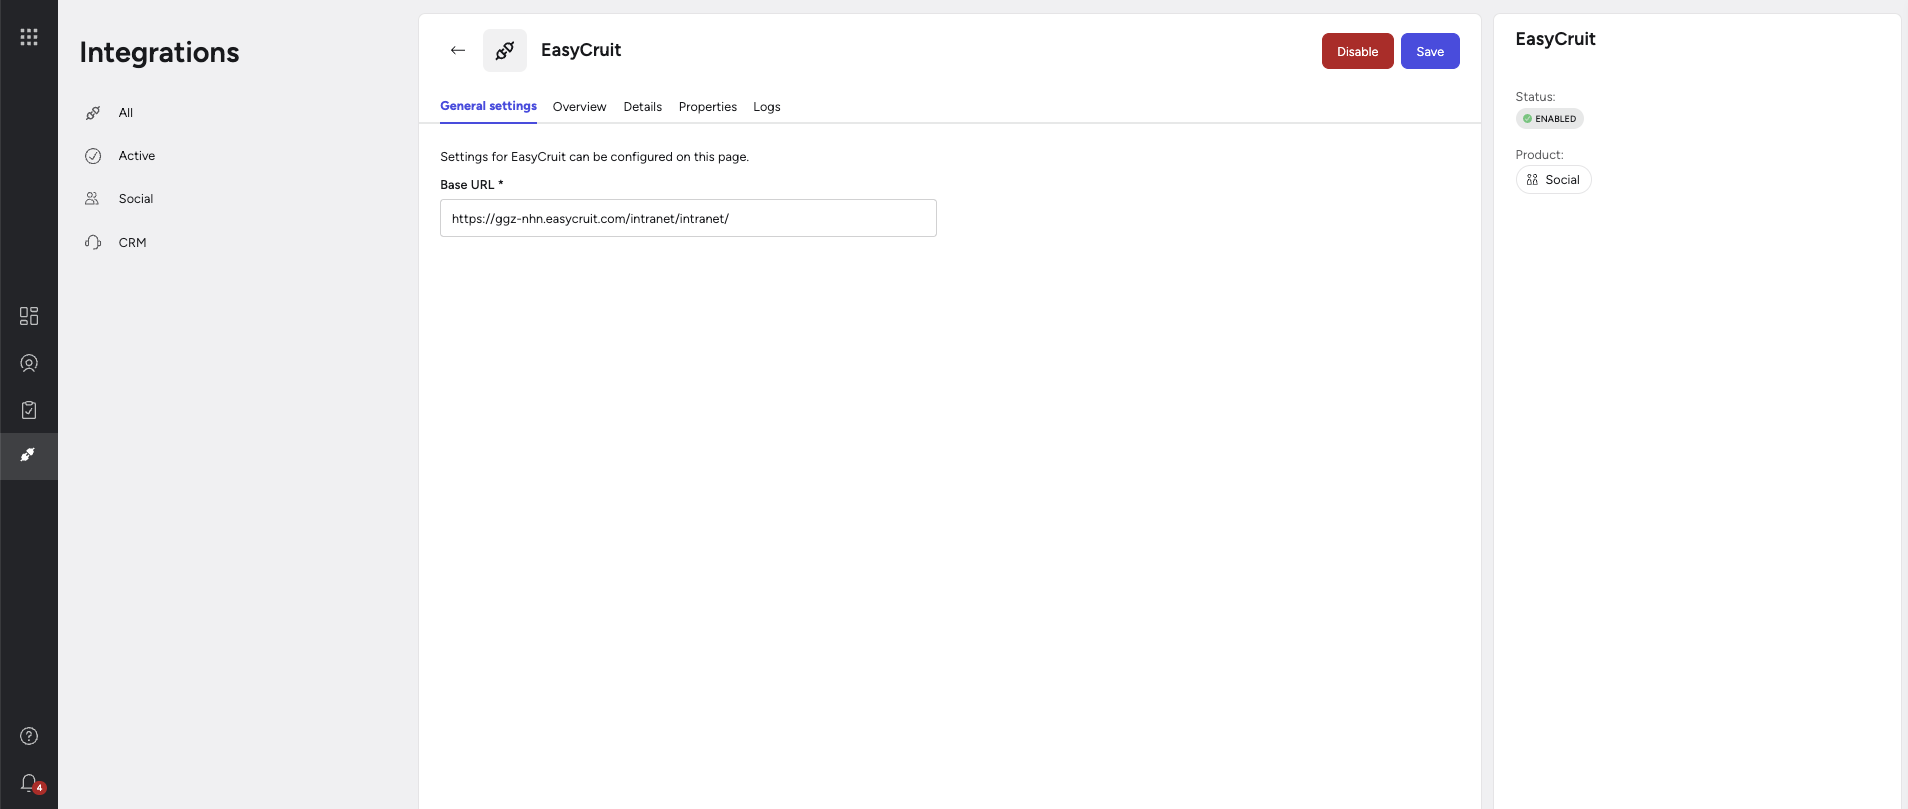Click the ENABLED status badge
The width and height of the screenshot is (1908, 809).
(1549, 119)
